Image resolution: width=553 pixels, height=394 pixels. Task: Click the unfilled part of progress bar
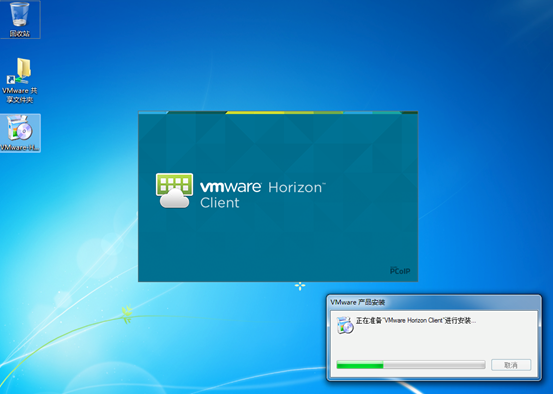[x=434, y=365]
